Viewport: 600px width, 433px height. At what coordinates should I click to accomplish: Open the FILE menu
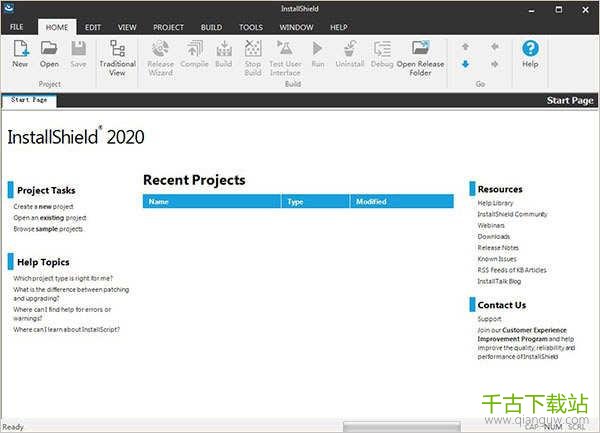point(17,27)
